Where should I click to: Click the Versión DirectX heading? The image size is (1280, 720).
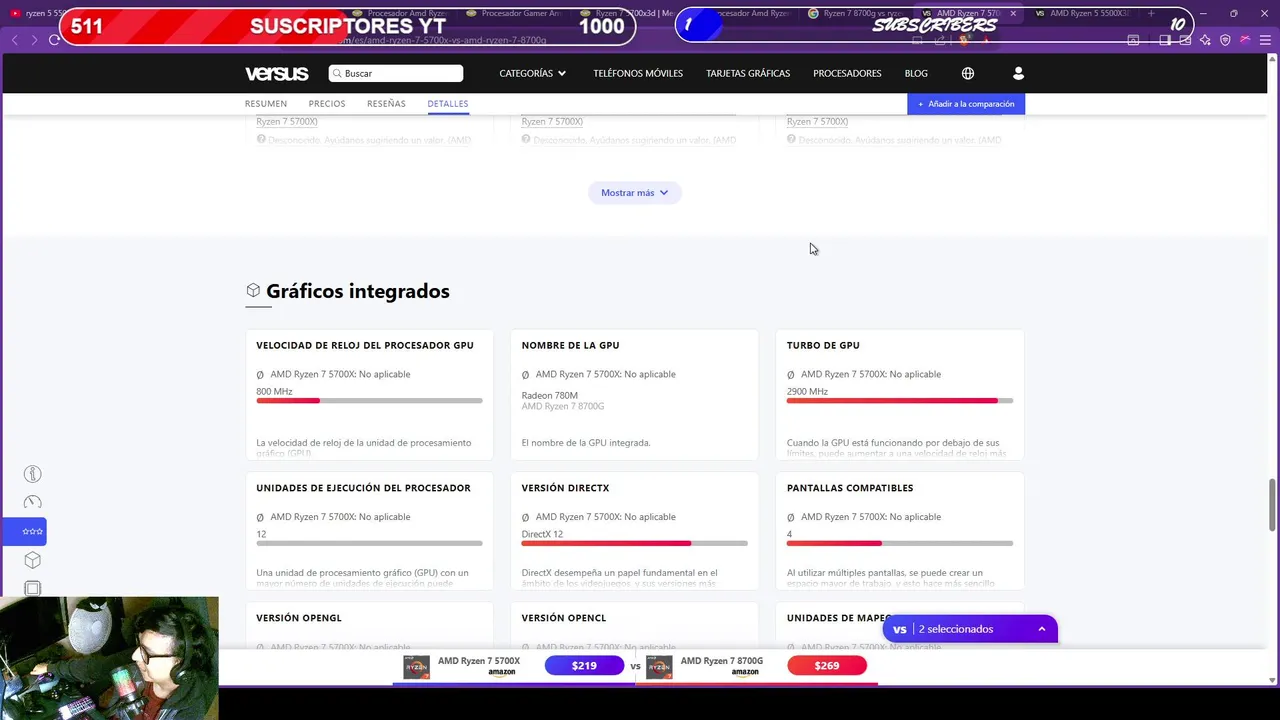coord(565,488)
